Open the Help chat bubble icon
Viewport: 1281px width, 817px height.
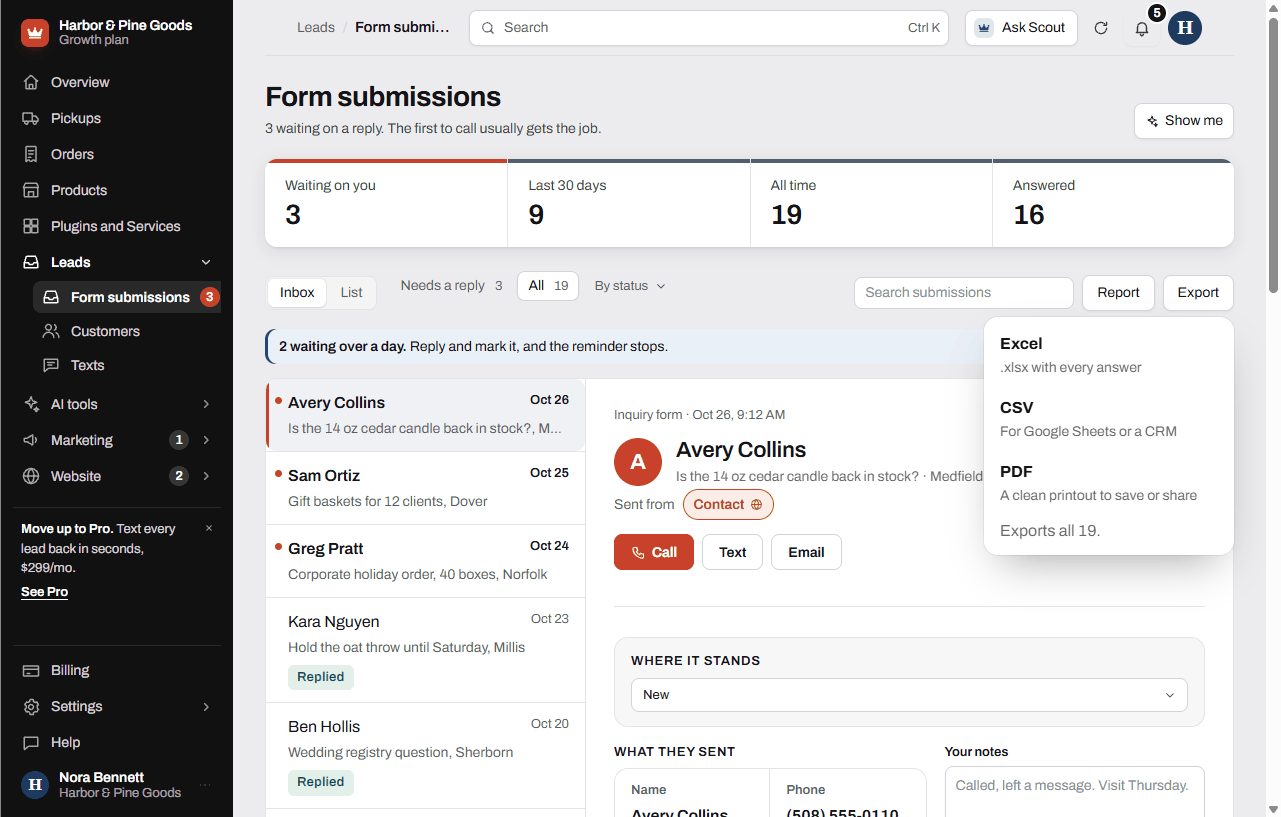(31, 742)
